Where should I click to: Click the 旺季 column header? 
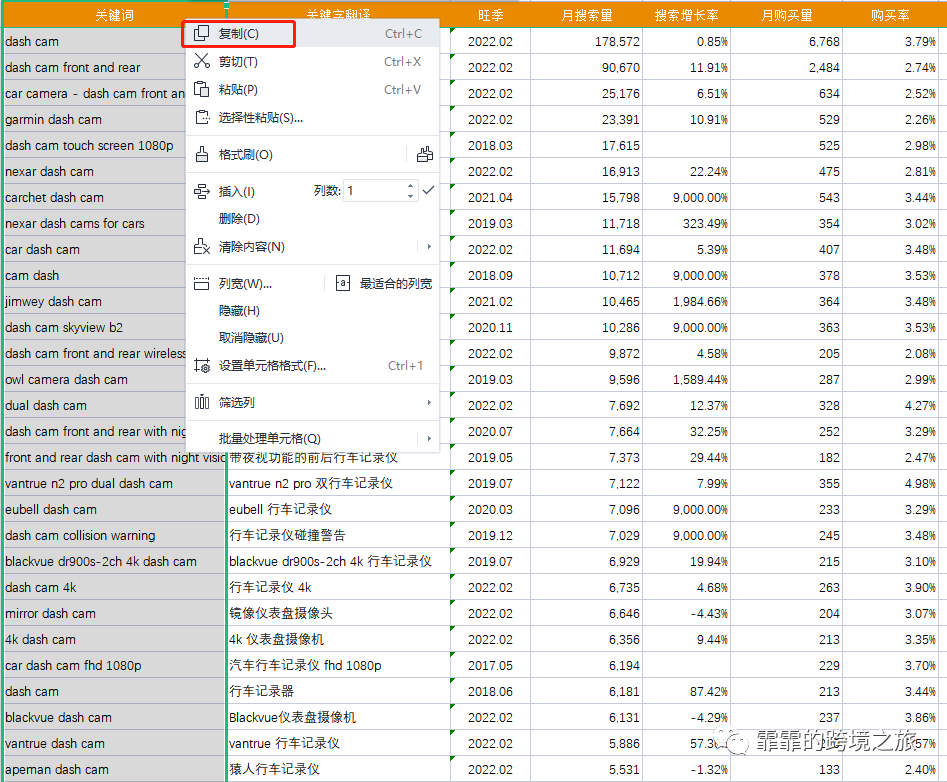point(490,15)
